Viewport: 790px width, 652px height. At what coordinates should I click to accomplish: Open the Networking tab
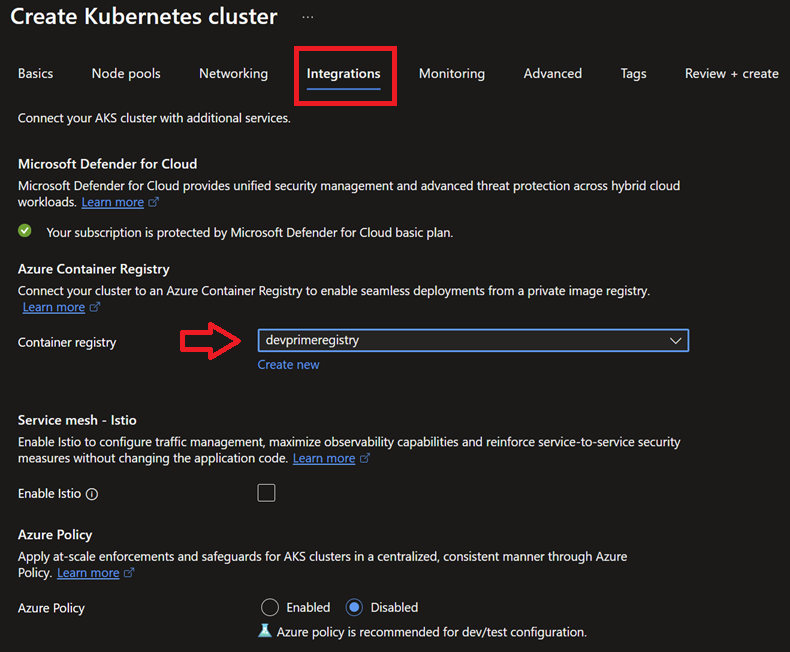click(x=233, y=74)
